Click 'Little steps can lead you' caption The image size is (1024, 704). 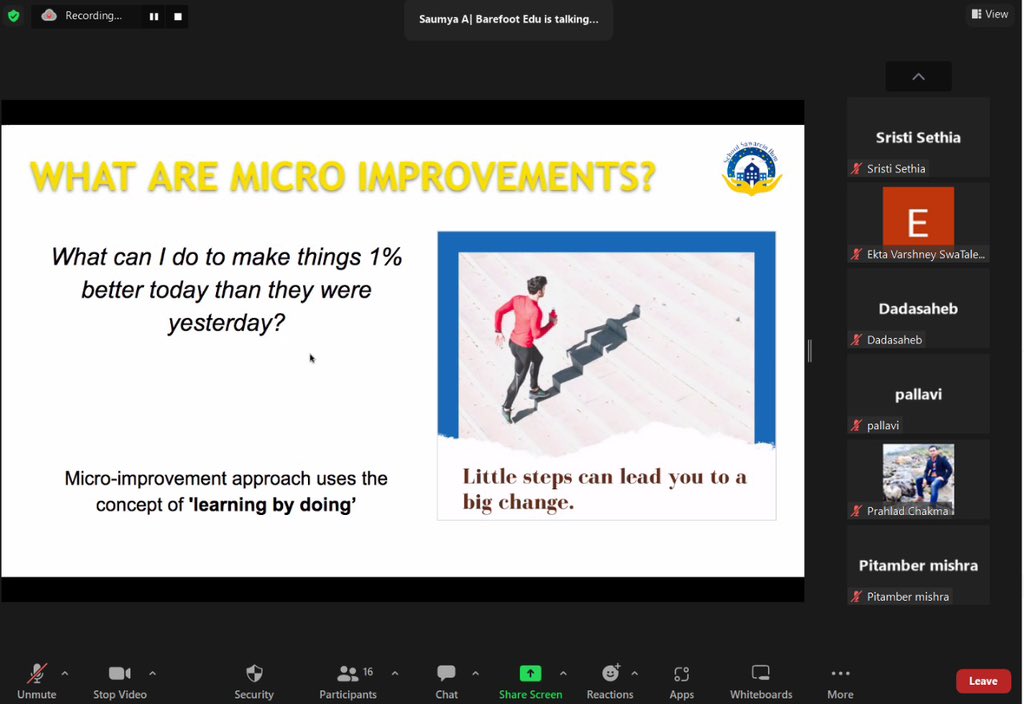(x=605, y=488)
